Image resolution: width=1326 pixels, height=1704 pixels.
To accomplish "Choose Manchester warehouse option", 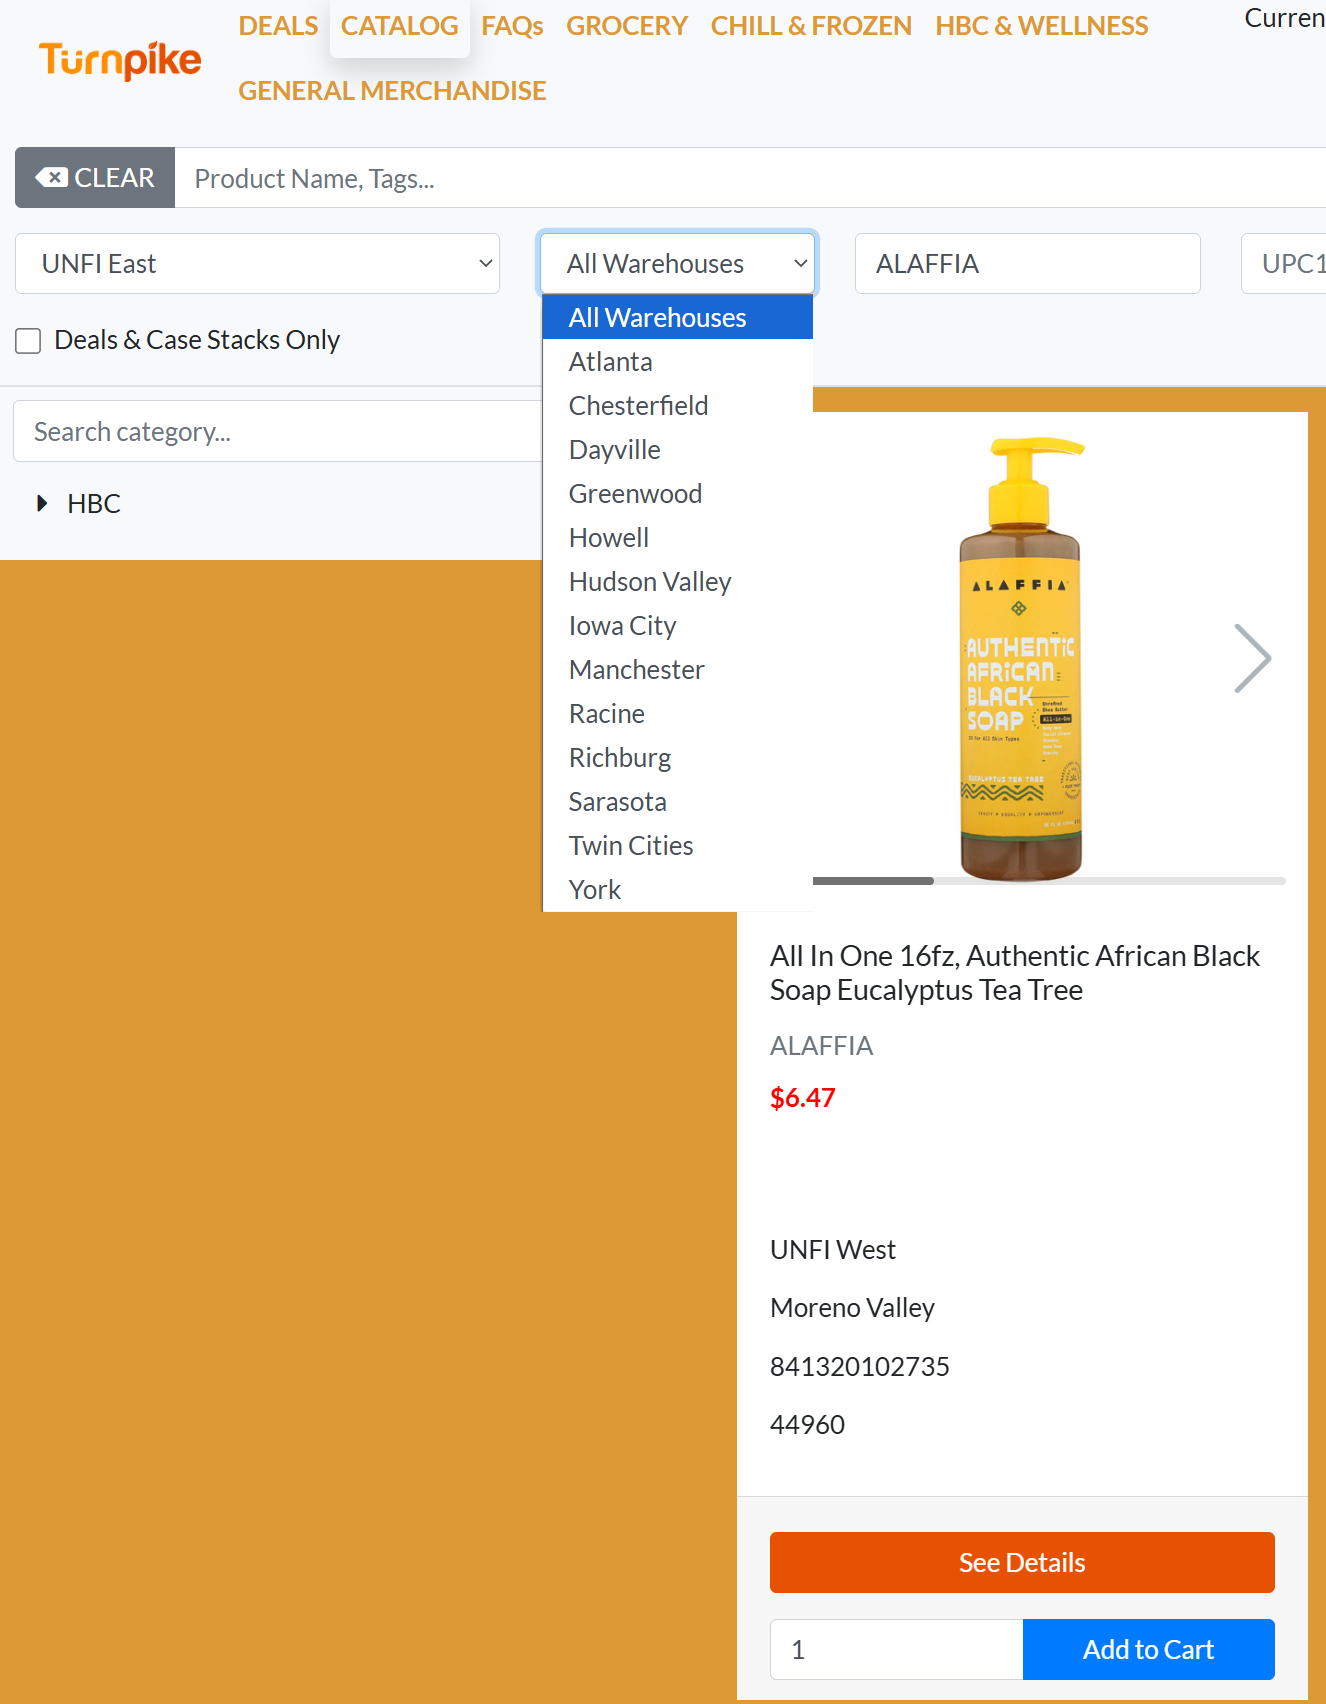I will coord(678,669).
